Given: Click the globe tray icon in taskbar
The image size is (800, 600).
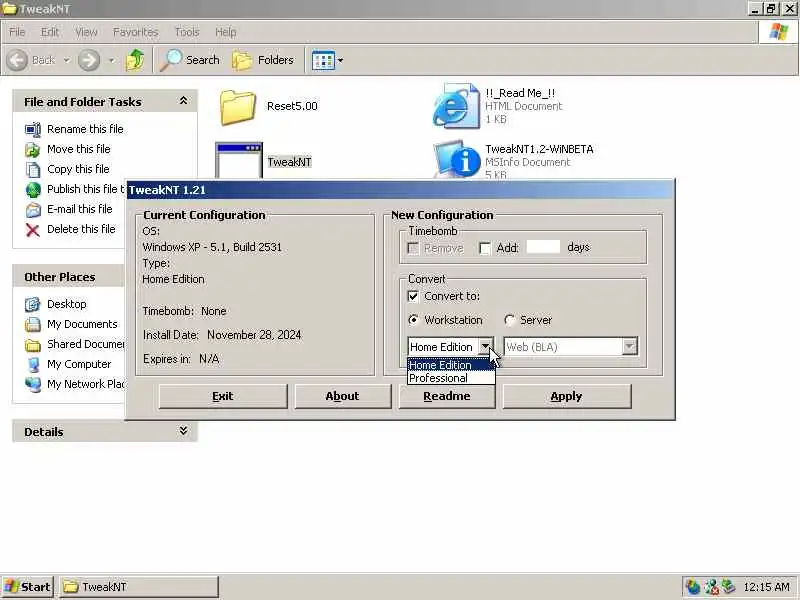Looking at the screenshot, I should pos(693,587).
